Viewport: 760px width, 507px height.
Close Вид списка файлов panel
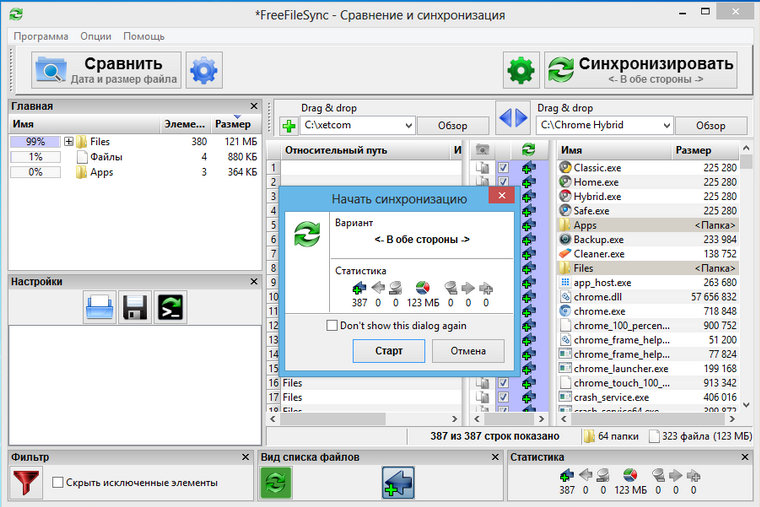pyautogui.click(x=495, y=457)
